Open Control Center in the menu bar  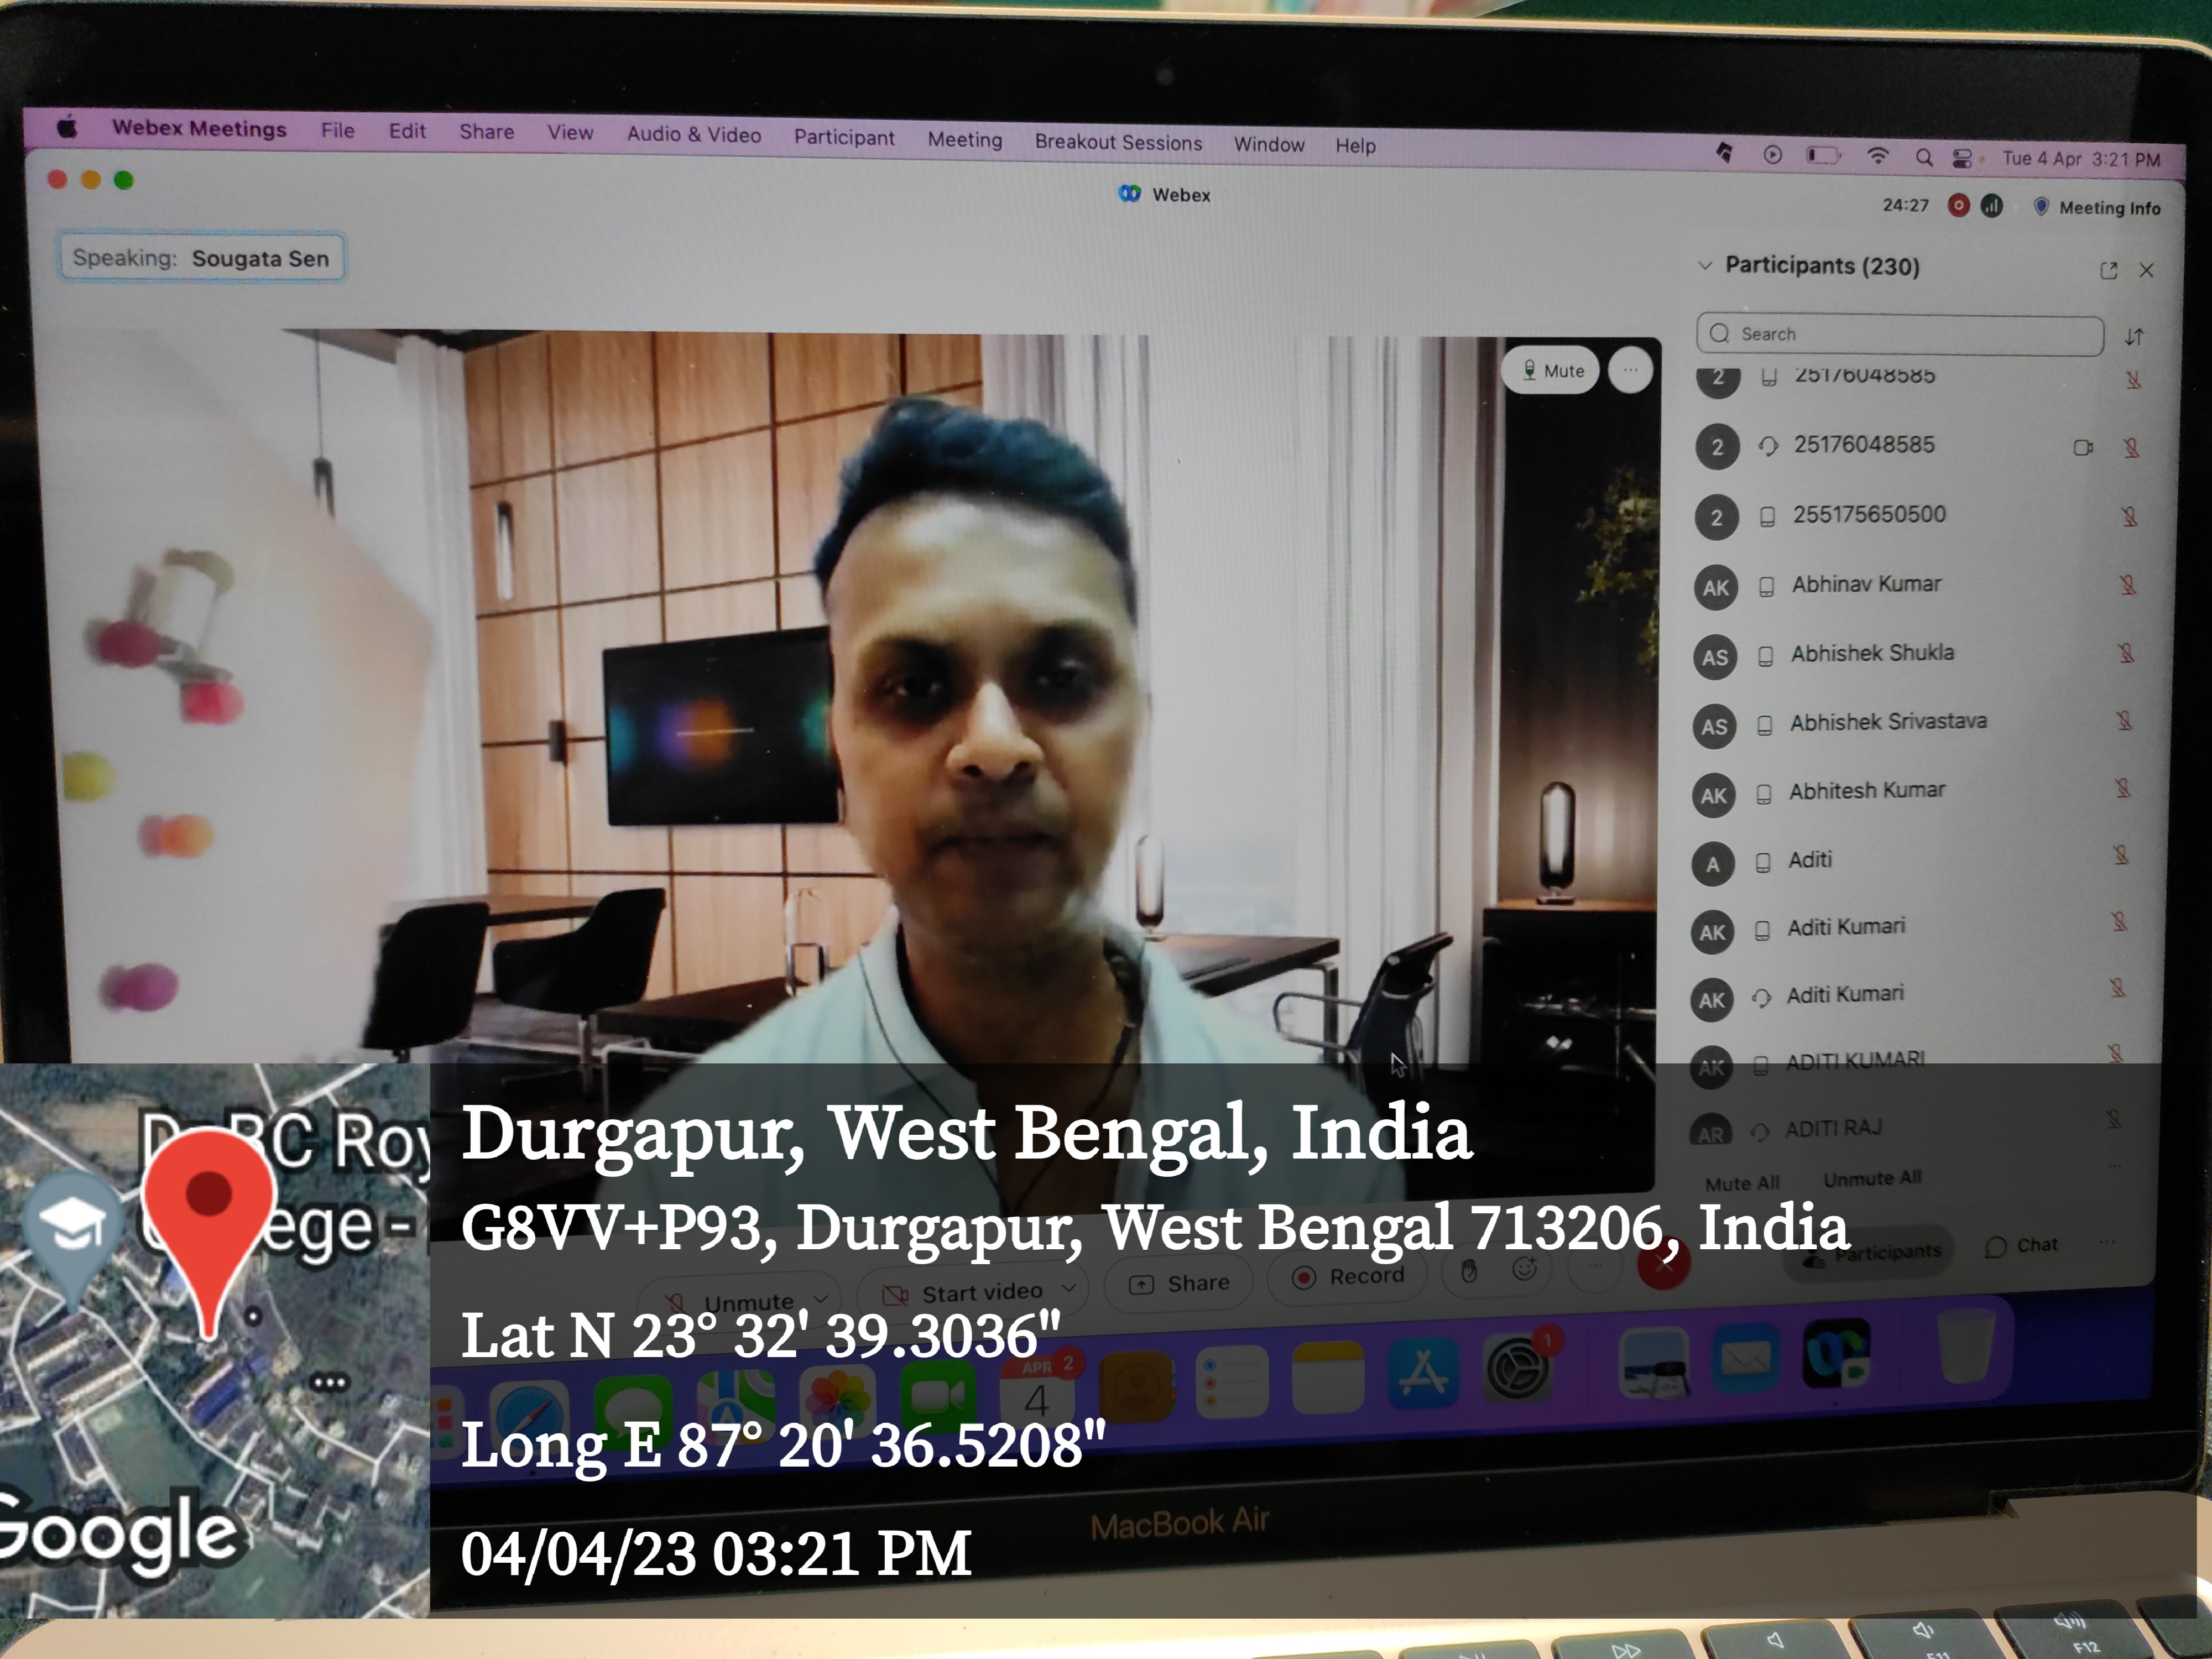(x=1961, y=158)
